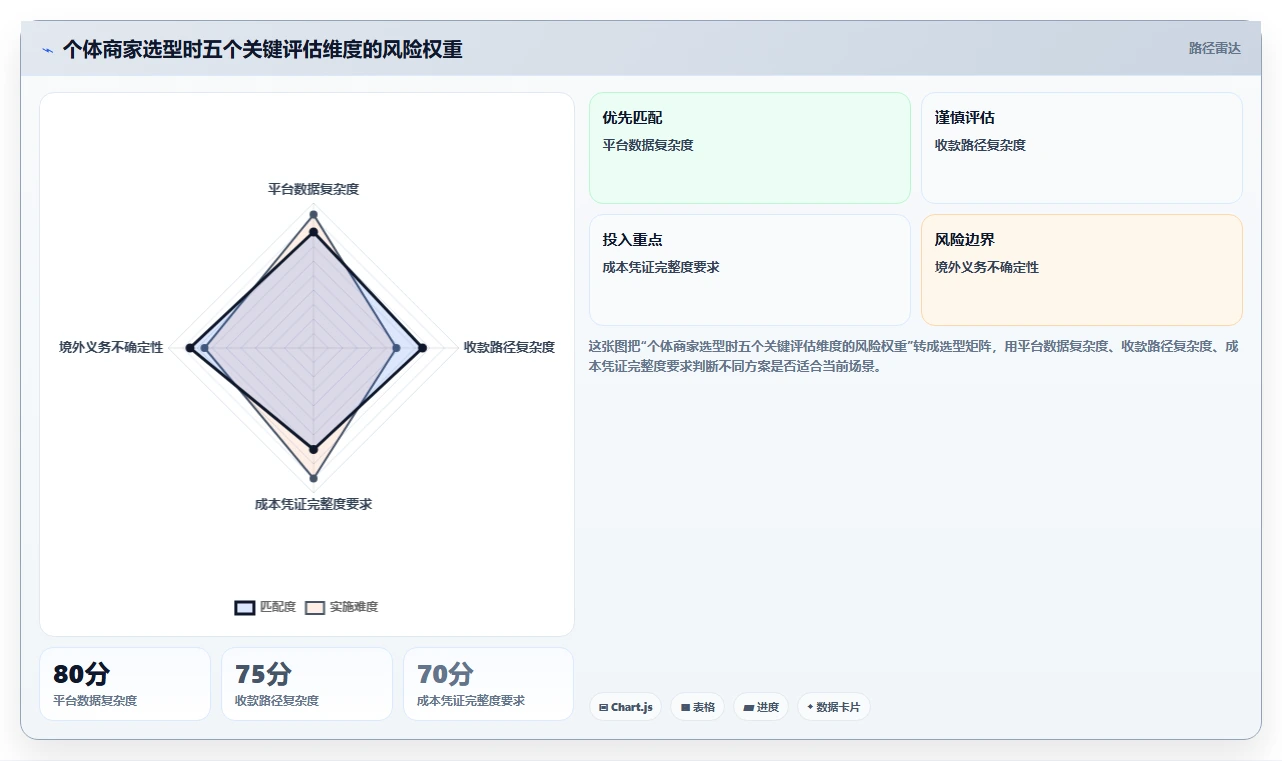Screen dimensions: 1282x761
Task: Click the 75分 score card
Action: [x=307, y=684]
